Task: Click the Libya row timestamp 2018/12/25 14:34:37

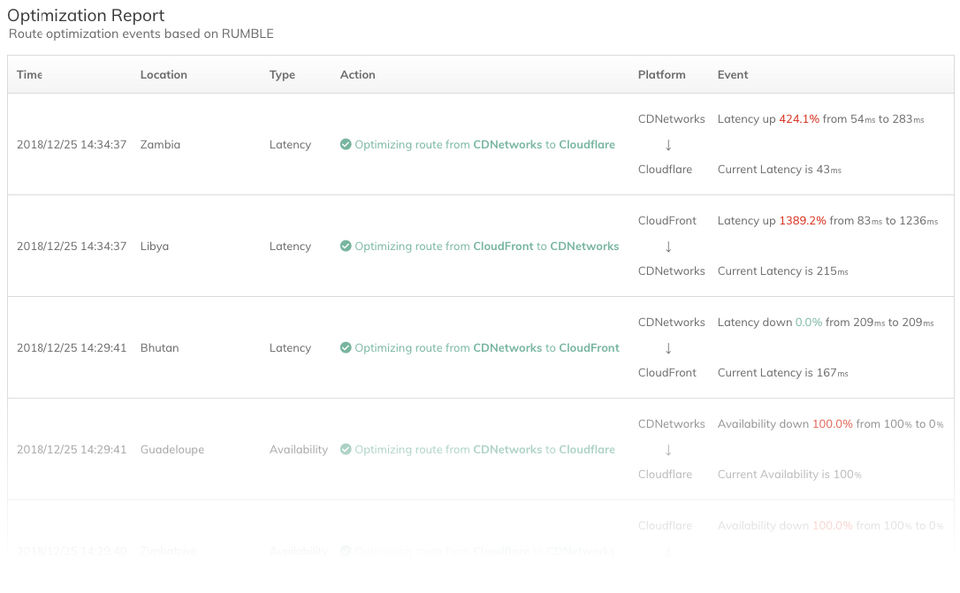Action: (72, 246)
